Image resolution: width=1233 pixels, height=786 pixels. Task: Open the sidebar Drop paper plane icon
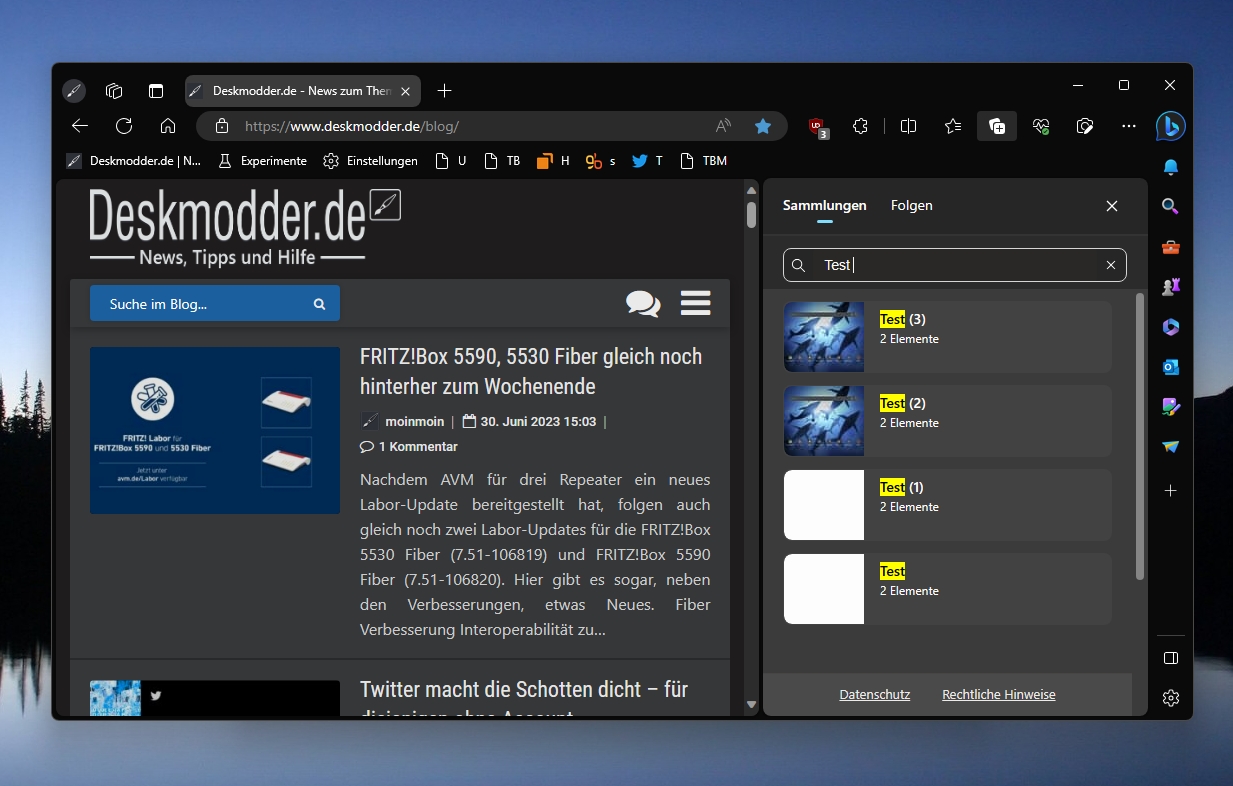[1171, 447]
